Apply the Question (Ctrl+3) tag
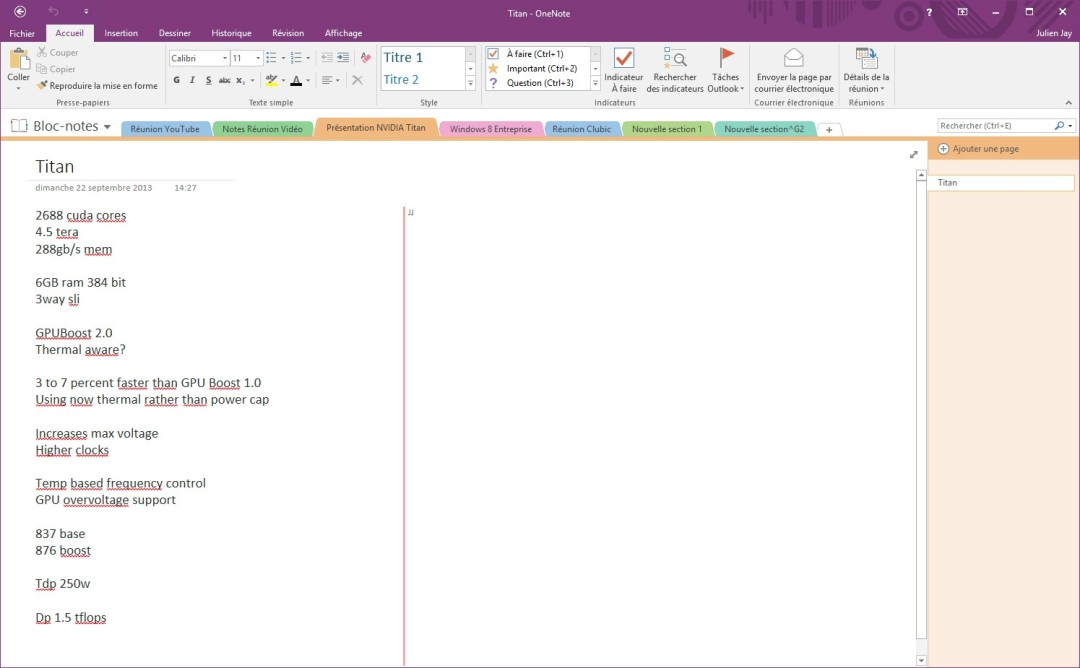This screenshot has width=1080, height=668. click(x=538, y=82)
